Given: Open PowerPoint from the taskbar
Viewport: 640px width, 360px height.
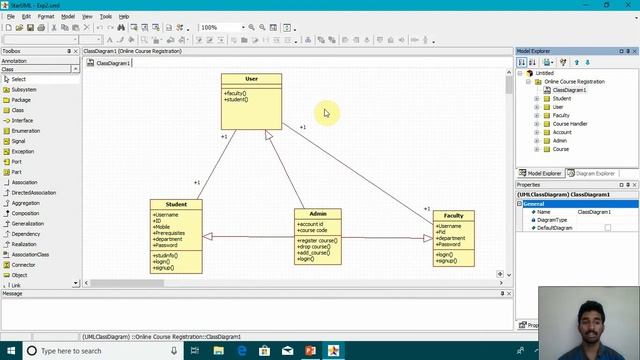Looking at the screenshot, I should 311,351.
